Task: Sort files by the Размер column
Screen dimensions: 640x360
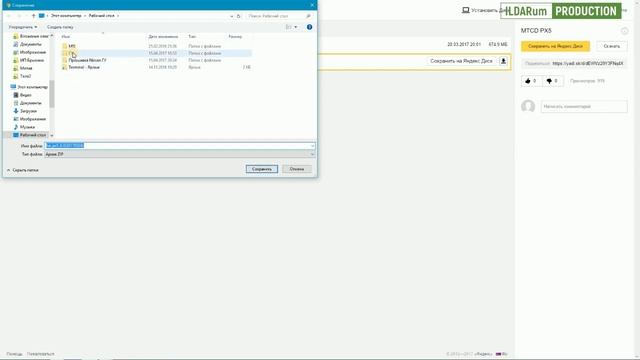Action: click(235, 37)
